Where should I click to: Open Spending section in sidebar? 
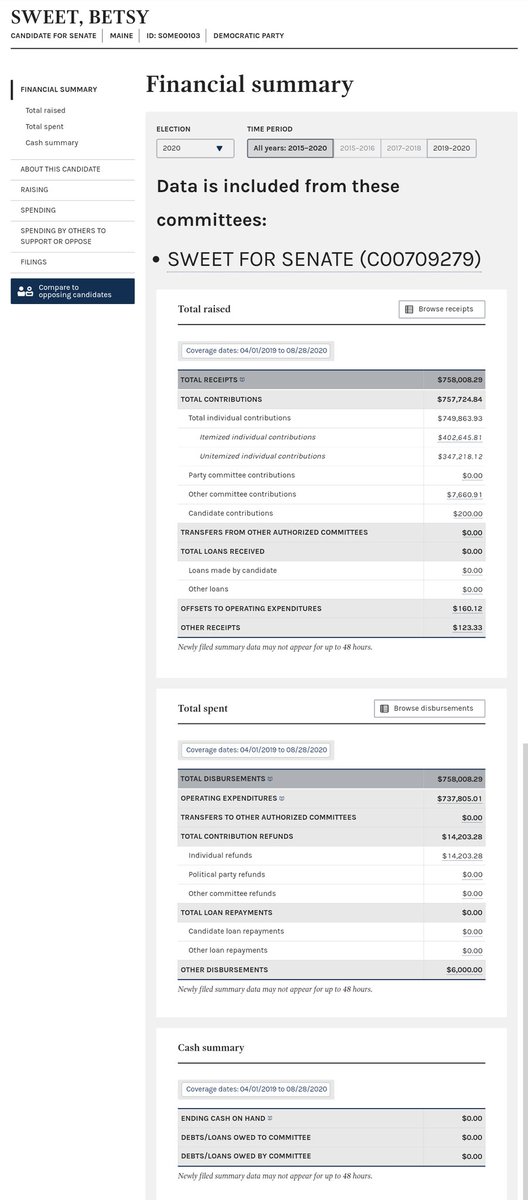click(x=38, y=210)
